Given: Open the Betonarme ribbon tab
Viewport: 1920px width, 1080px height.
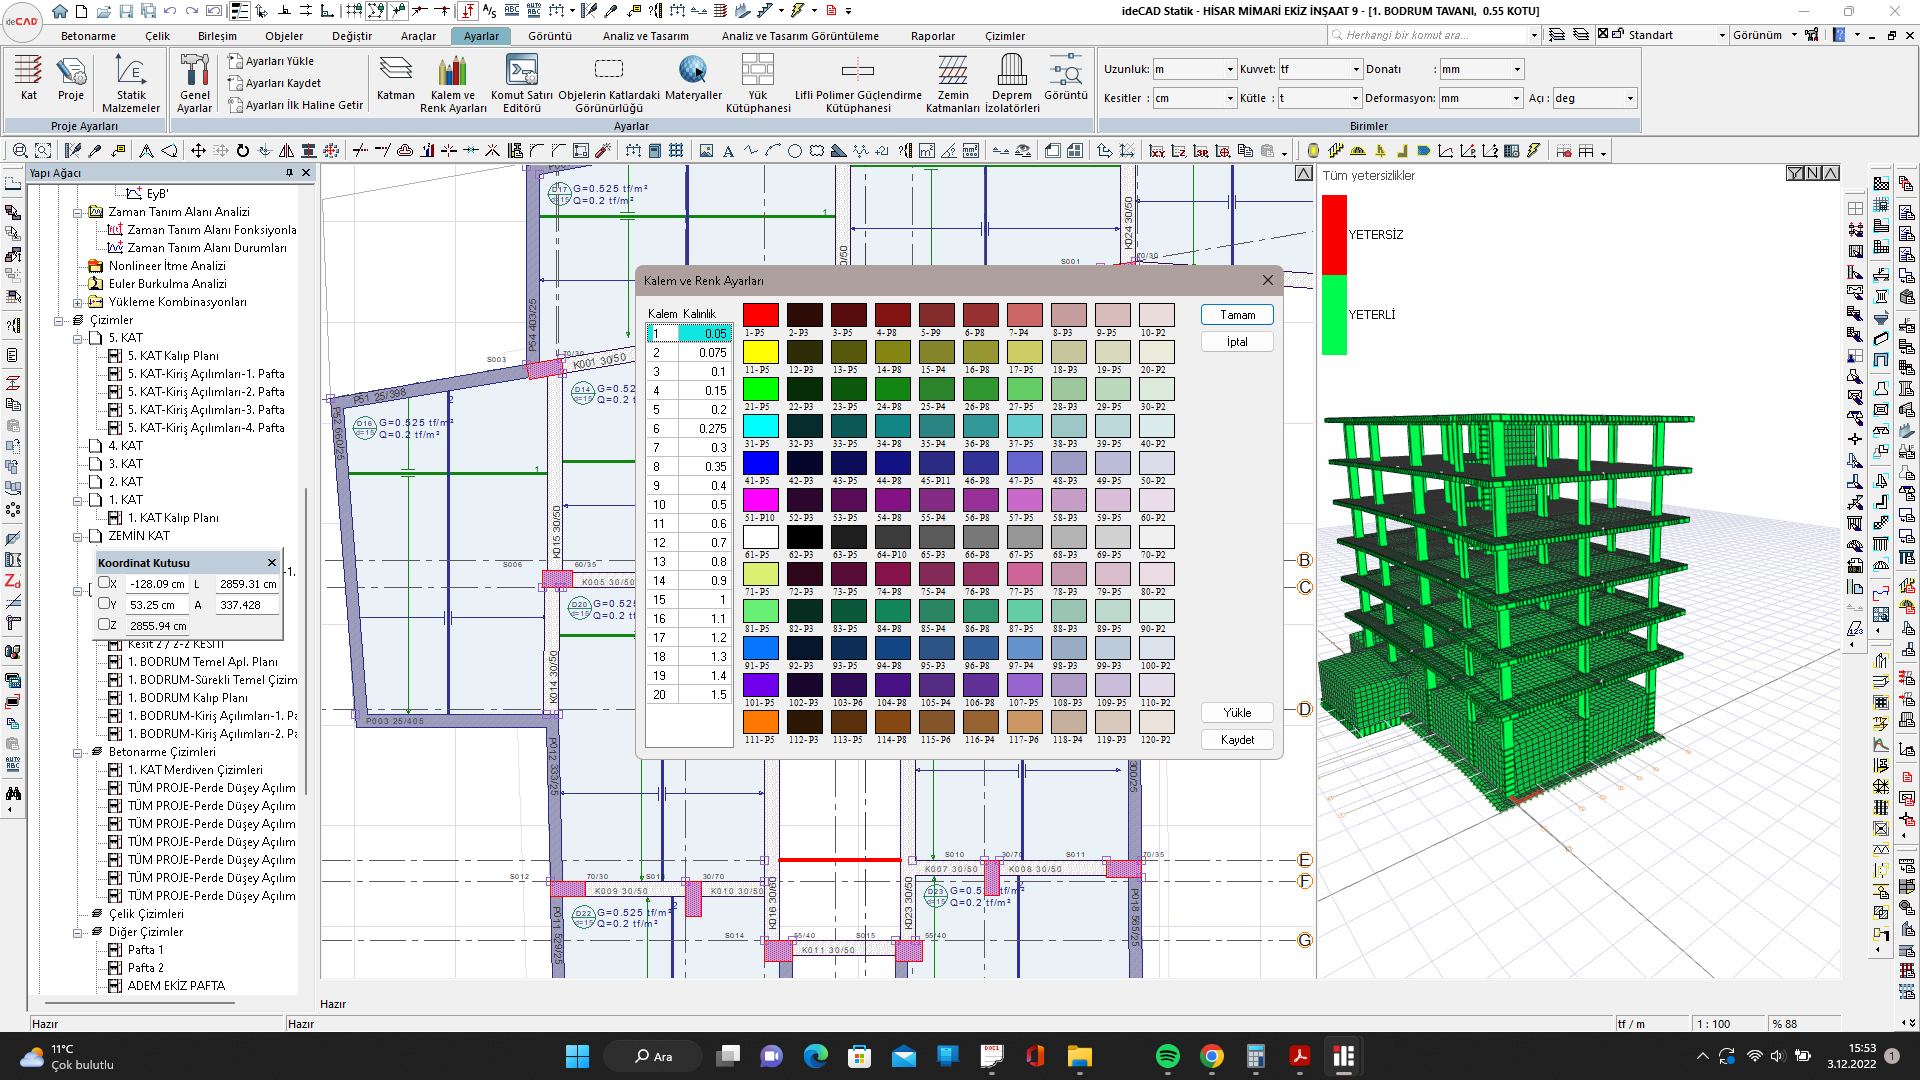Looking at the screenshot, I should (x=88, y=36).
